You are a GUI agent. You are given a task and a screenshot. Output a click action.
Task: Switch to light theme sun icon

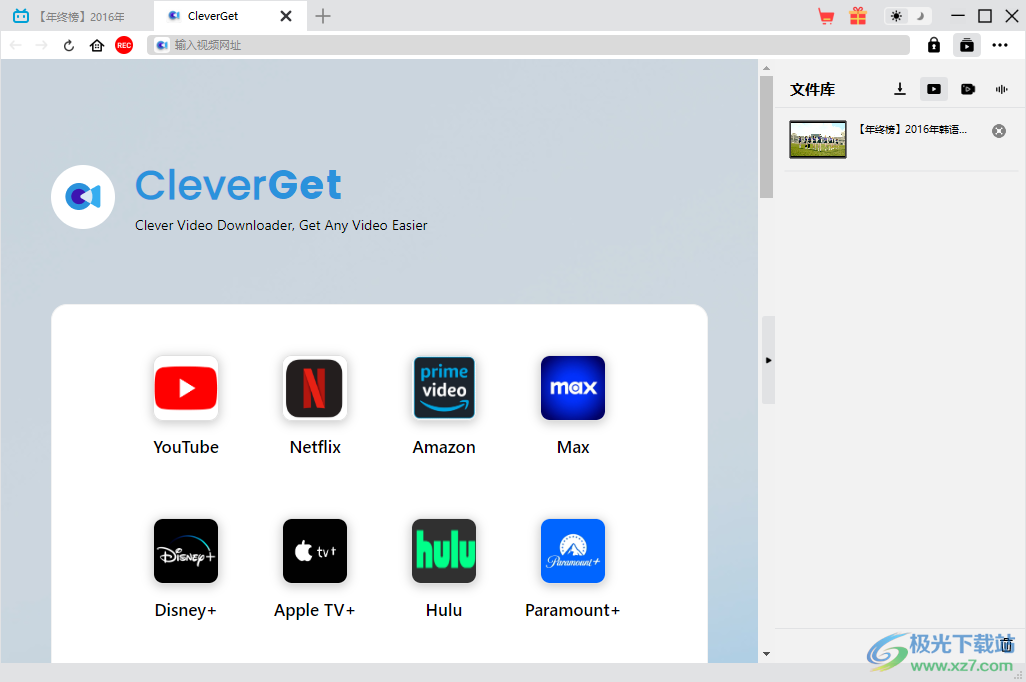click(x=896, y=16)
